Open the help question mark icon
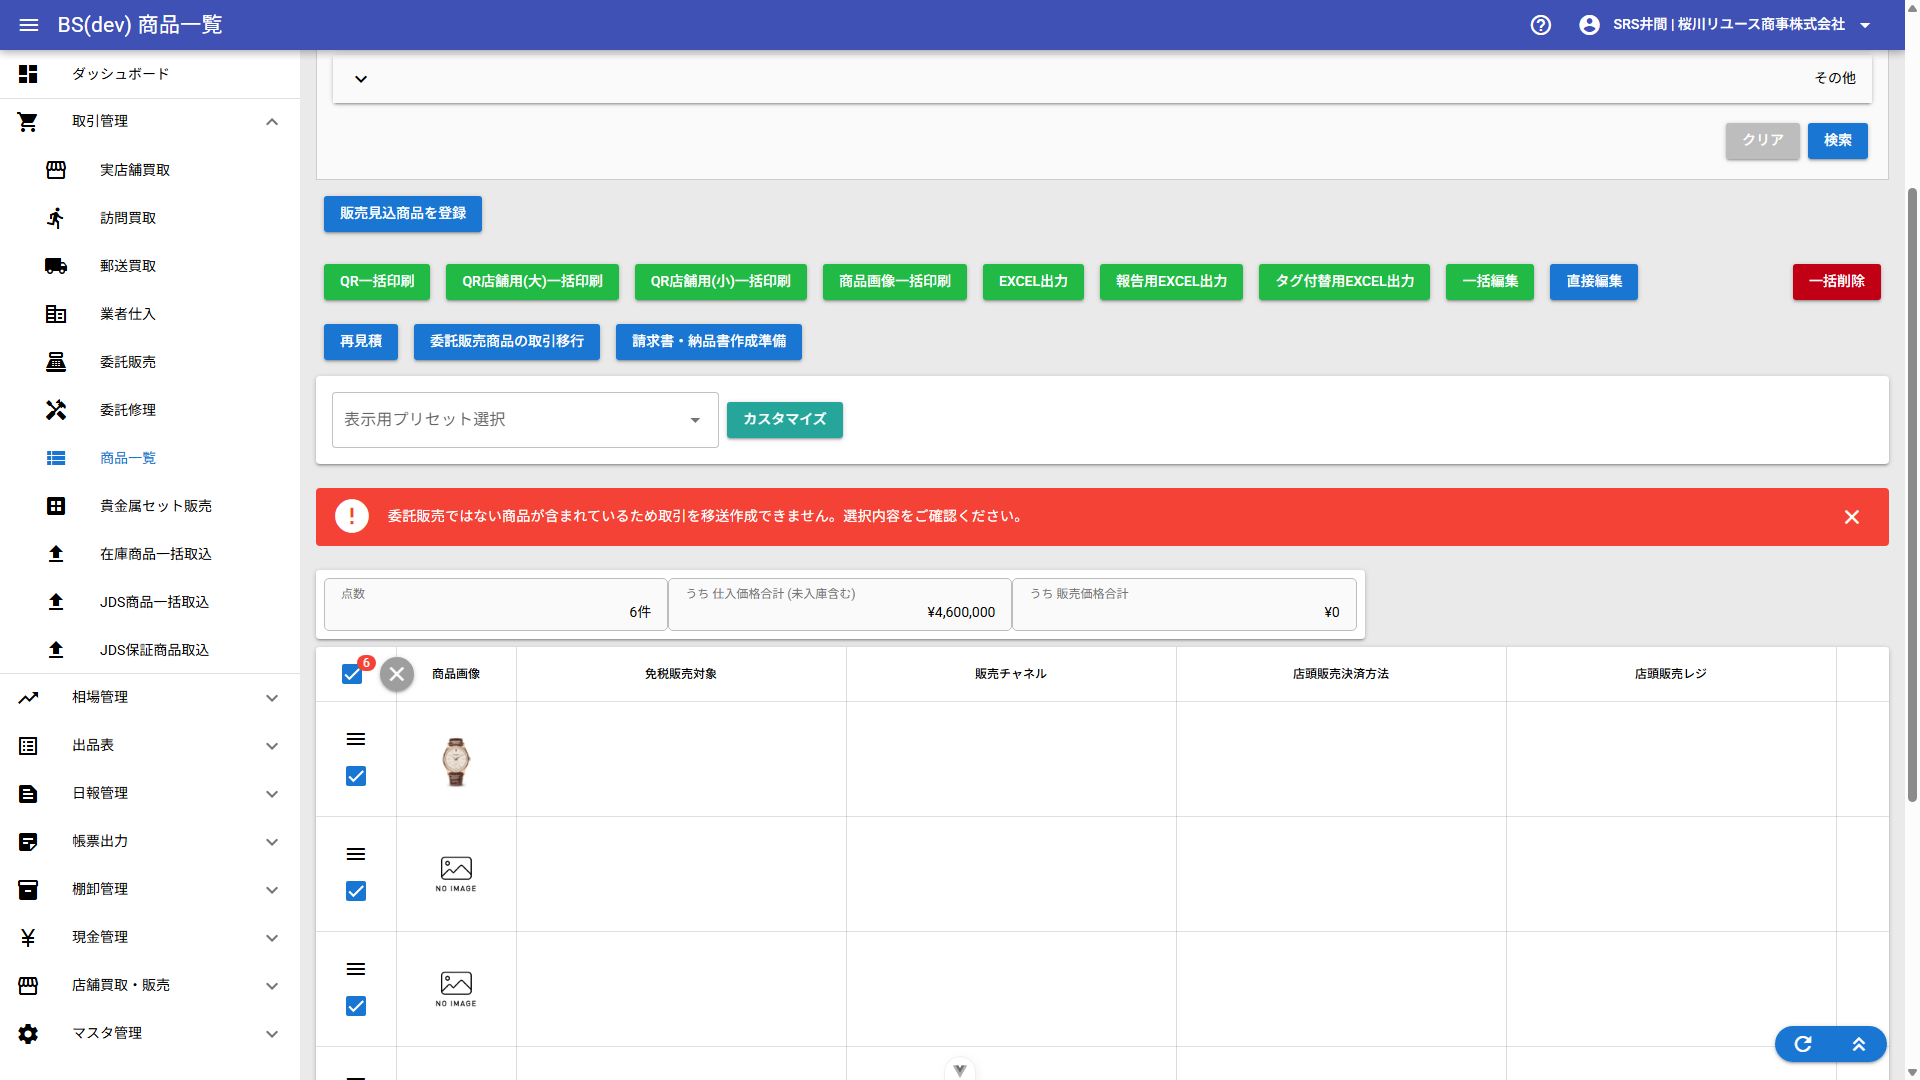The width and height of the screenshot is (1920, 1080). click(x=1541, y=25)
